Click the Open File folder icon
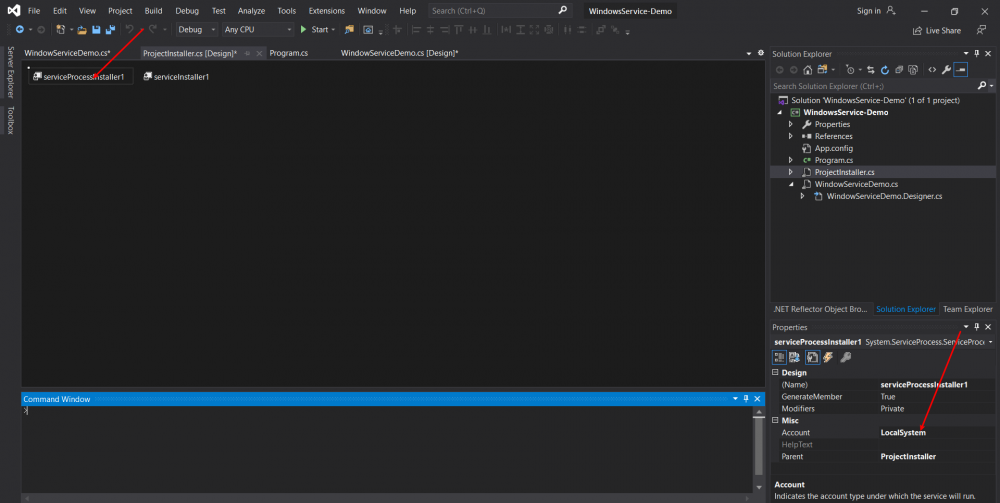The height and width of the screenshot is (503, 1000). click(82, 29)
